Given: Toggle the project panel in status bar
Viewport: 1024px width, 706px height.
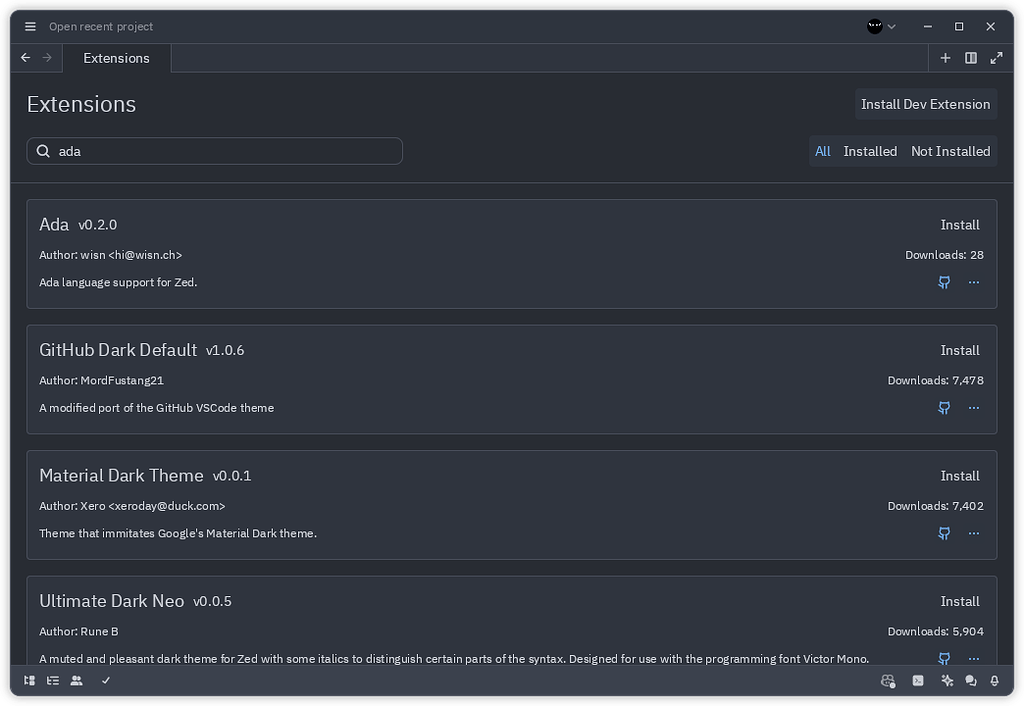Looking at the screenshot, I should 29,681.
